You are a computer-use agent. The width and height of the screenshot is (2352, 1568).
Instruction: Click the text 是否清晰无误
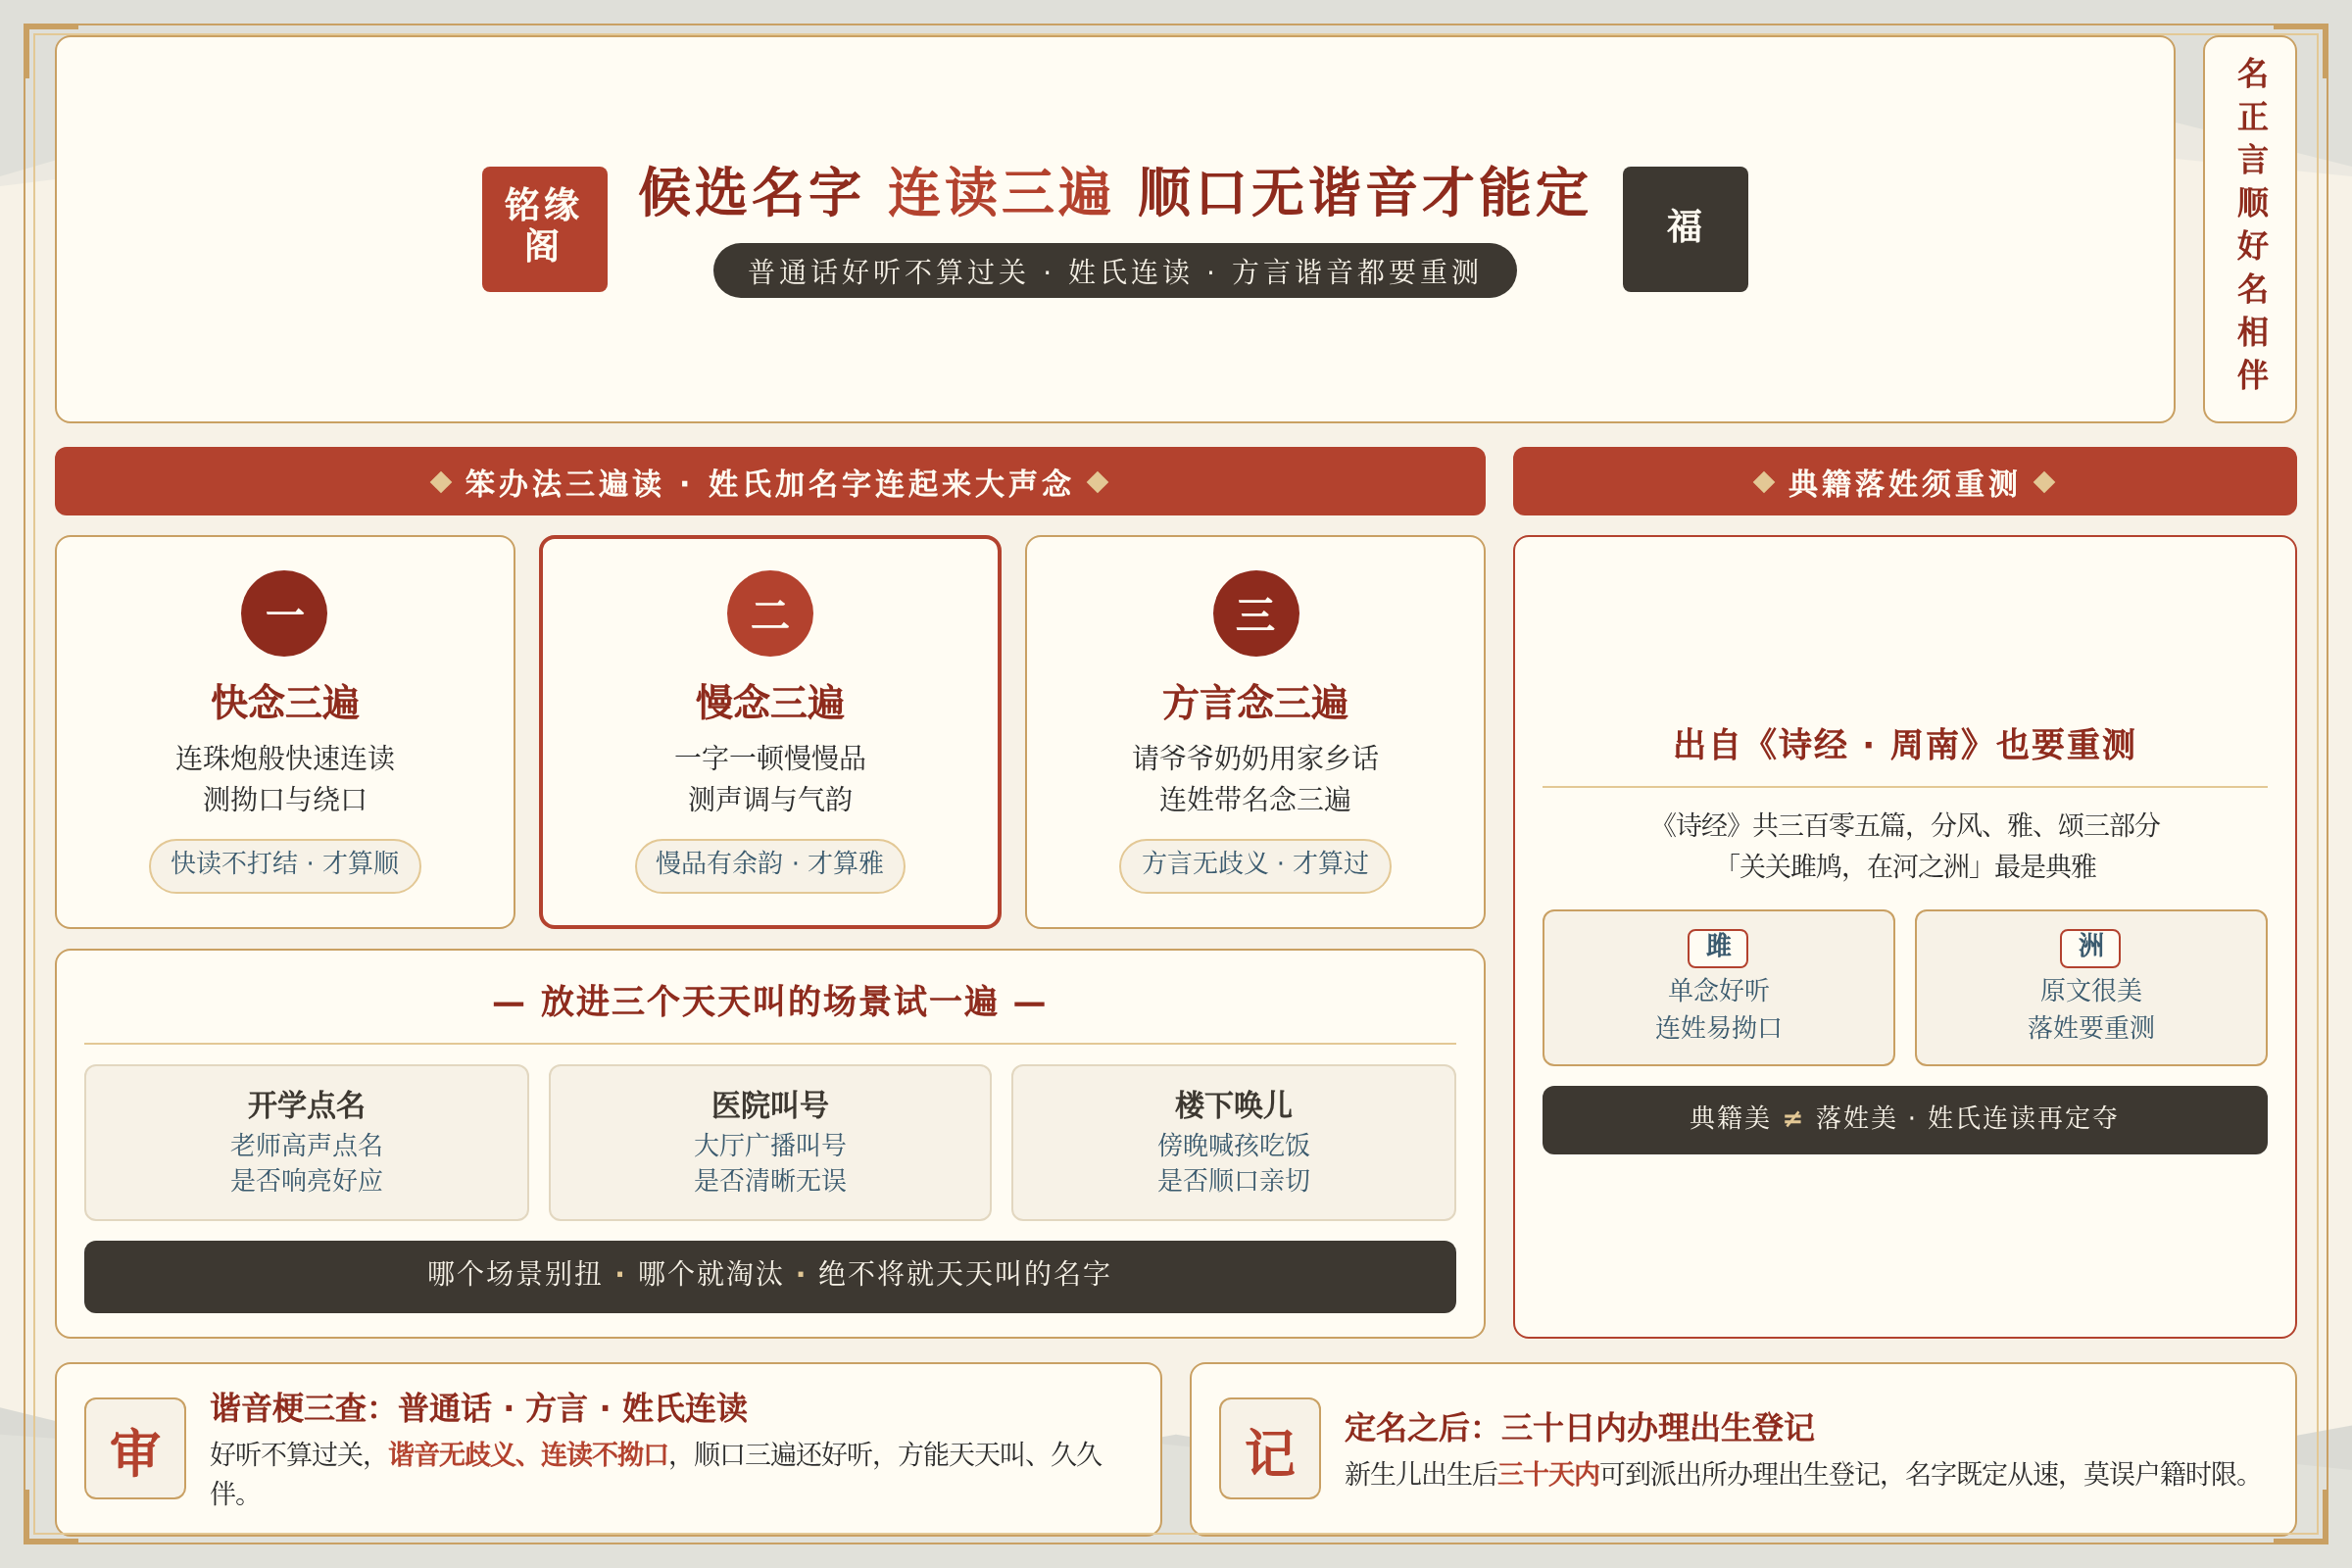point(770,1181)
